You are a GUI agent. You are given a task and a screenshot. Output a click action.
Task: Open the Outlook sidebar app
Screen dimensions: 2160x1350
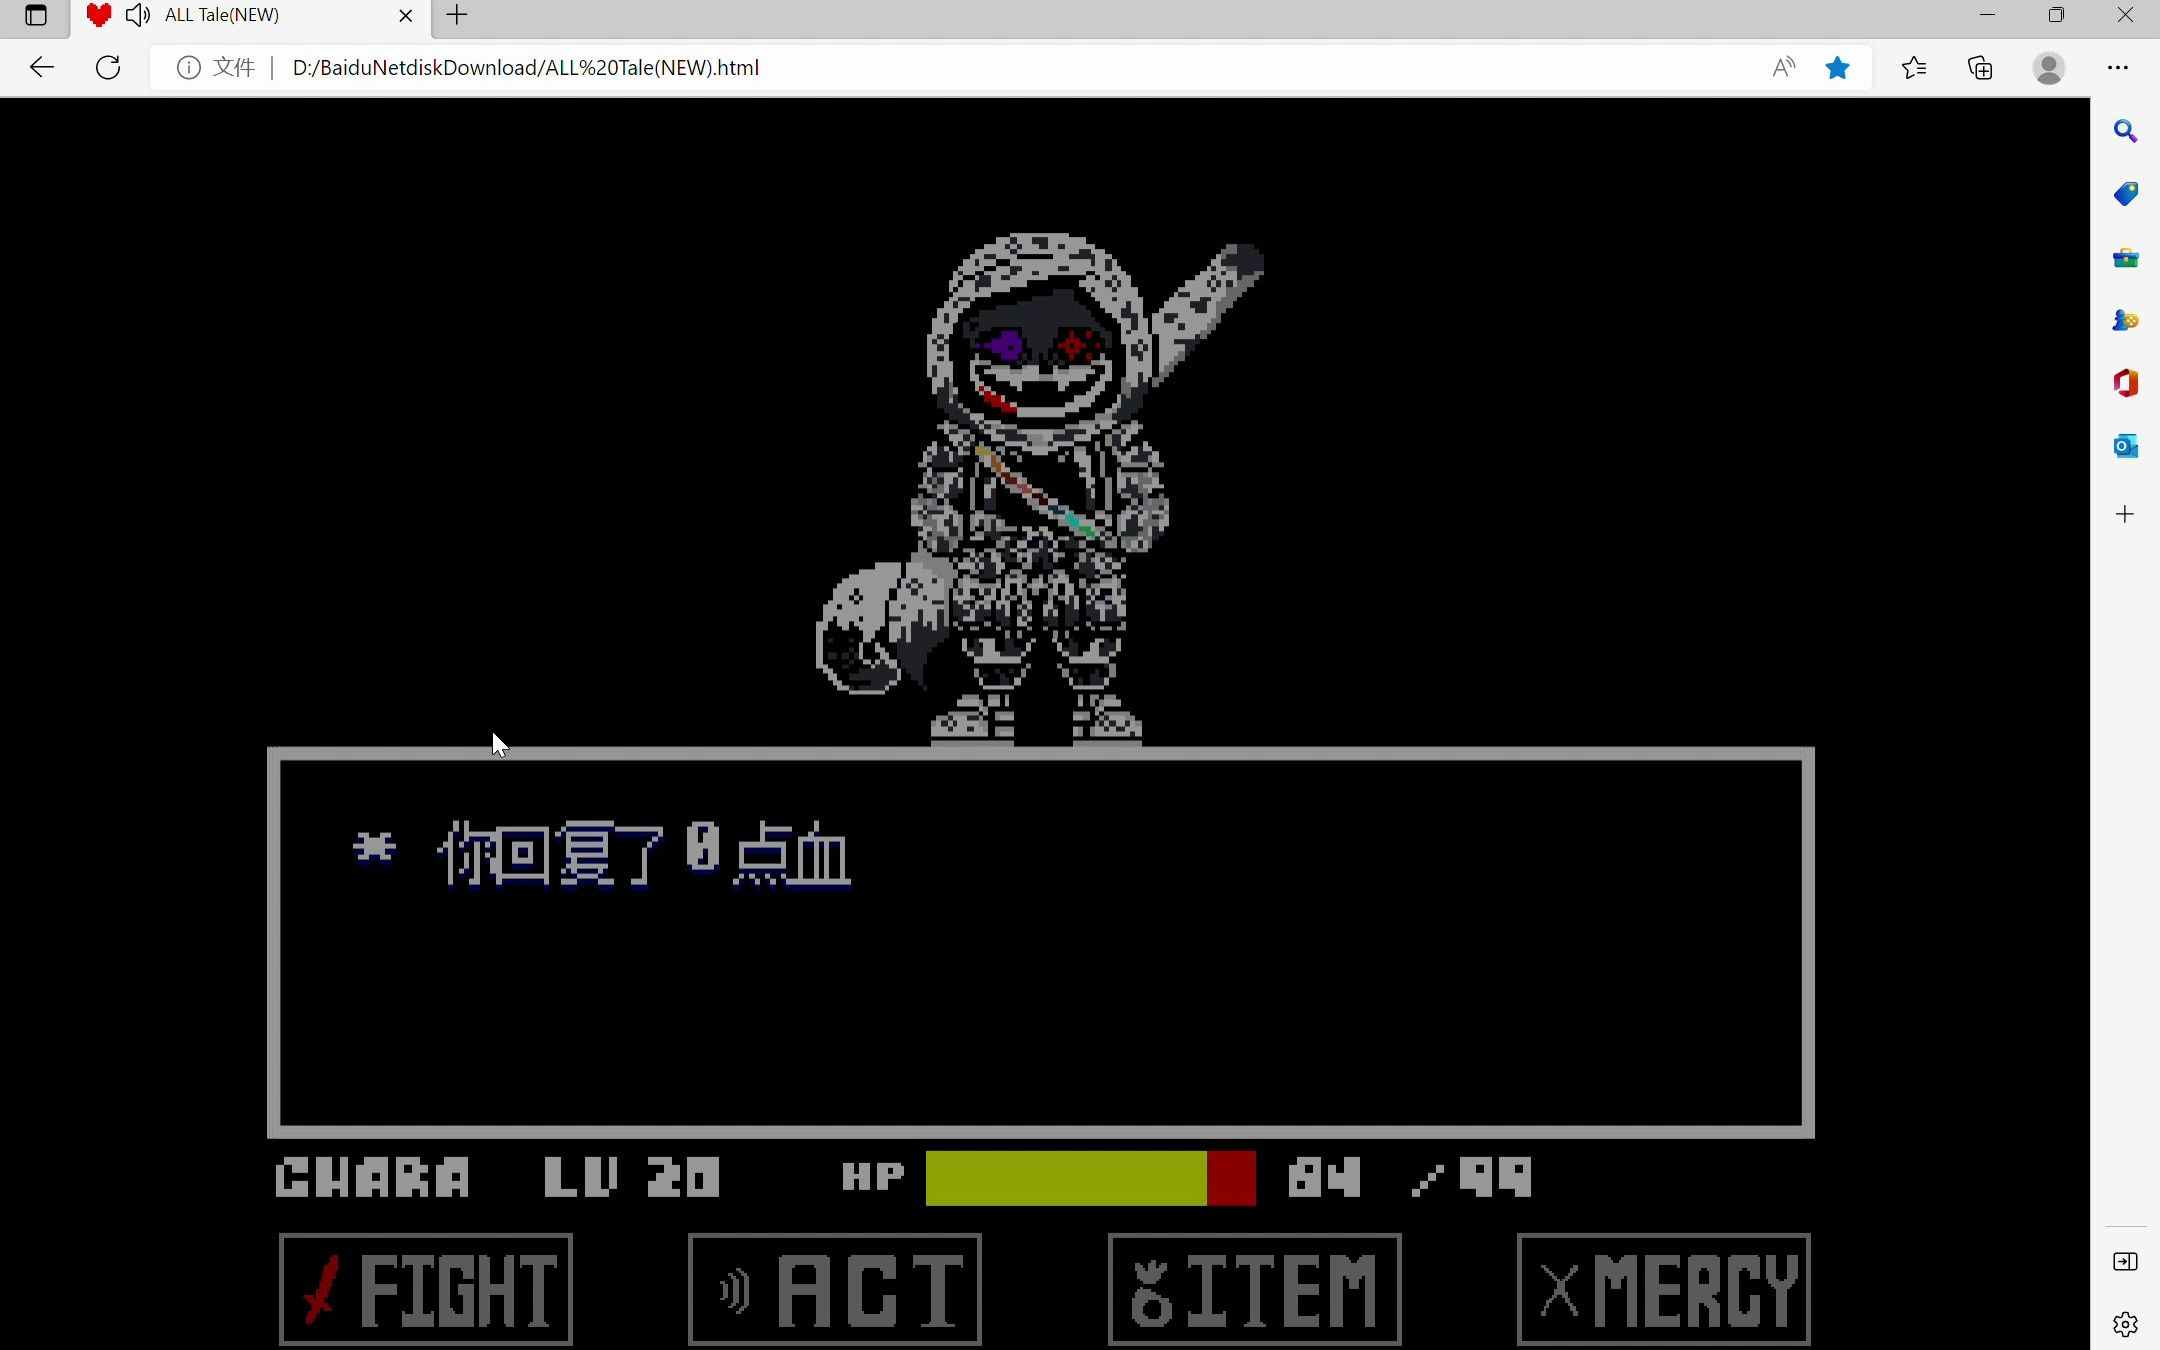click(2125, 446)
